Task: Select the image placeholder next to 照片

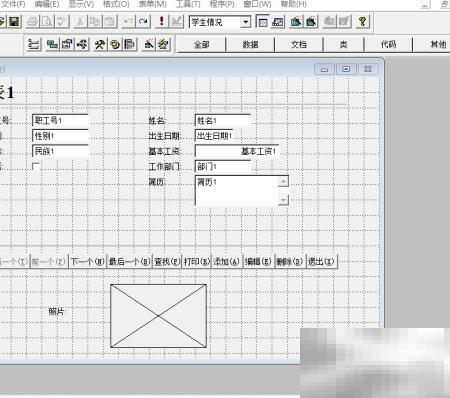Action: [158, 316]
